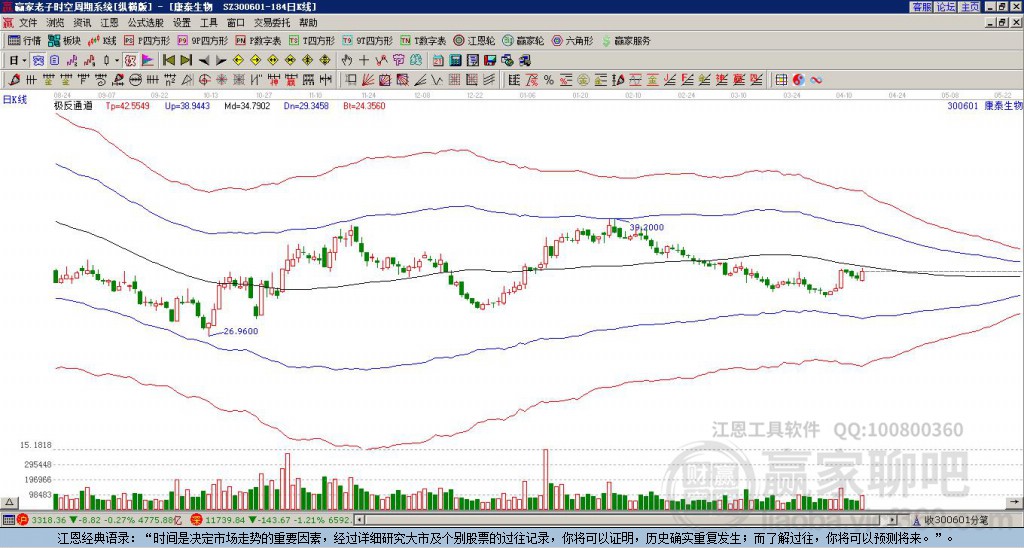Viewport: 1024px width, 548px height.
Task: Click the black left arrow icon
Action: [203, 61]
